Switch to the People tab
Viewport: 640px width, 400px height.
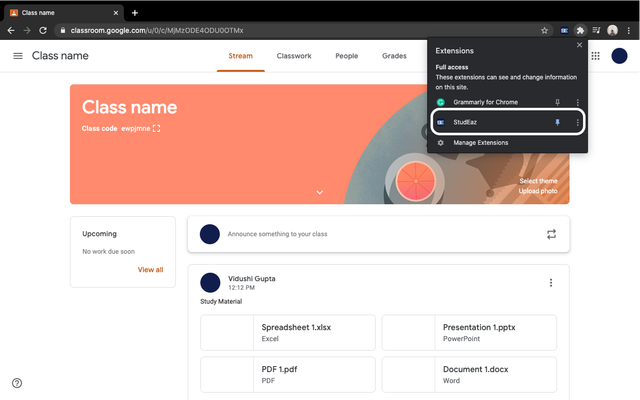pos(347,56)
